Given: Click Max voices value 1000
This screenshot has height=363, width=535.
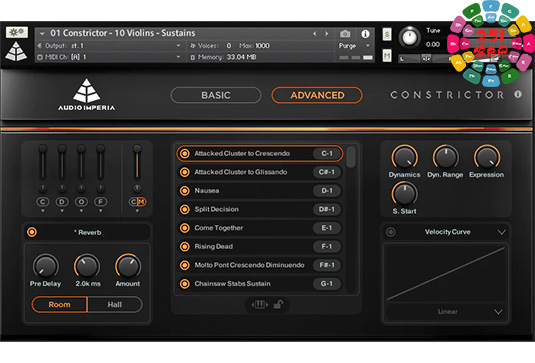Looking at the screenshot, I should click(262, 46).
